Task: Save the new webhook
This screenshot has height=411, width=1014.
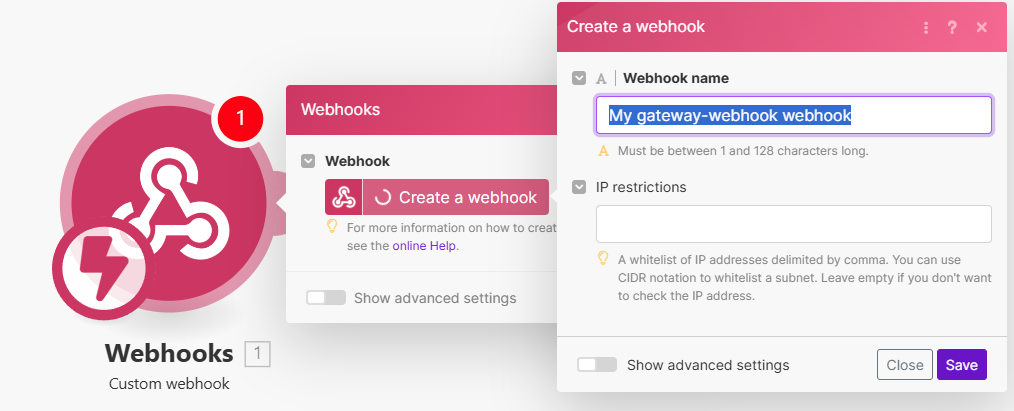Action: pos(962,364)
